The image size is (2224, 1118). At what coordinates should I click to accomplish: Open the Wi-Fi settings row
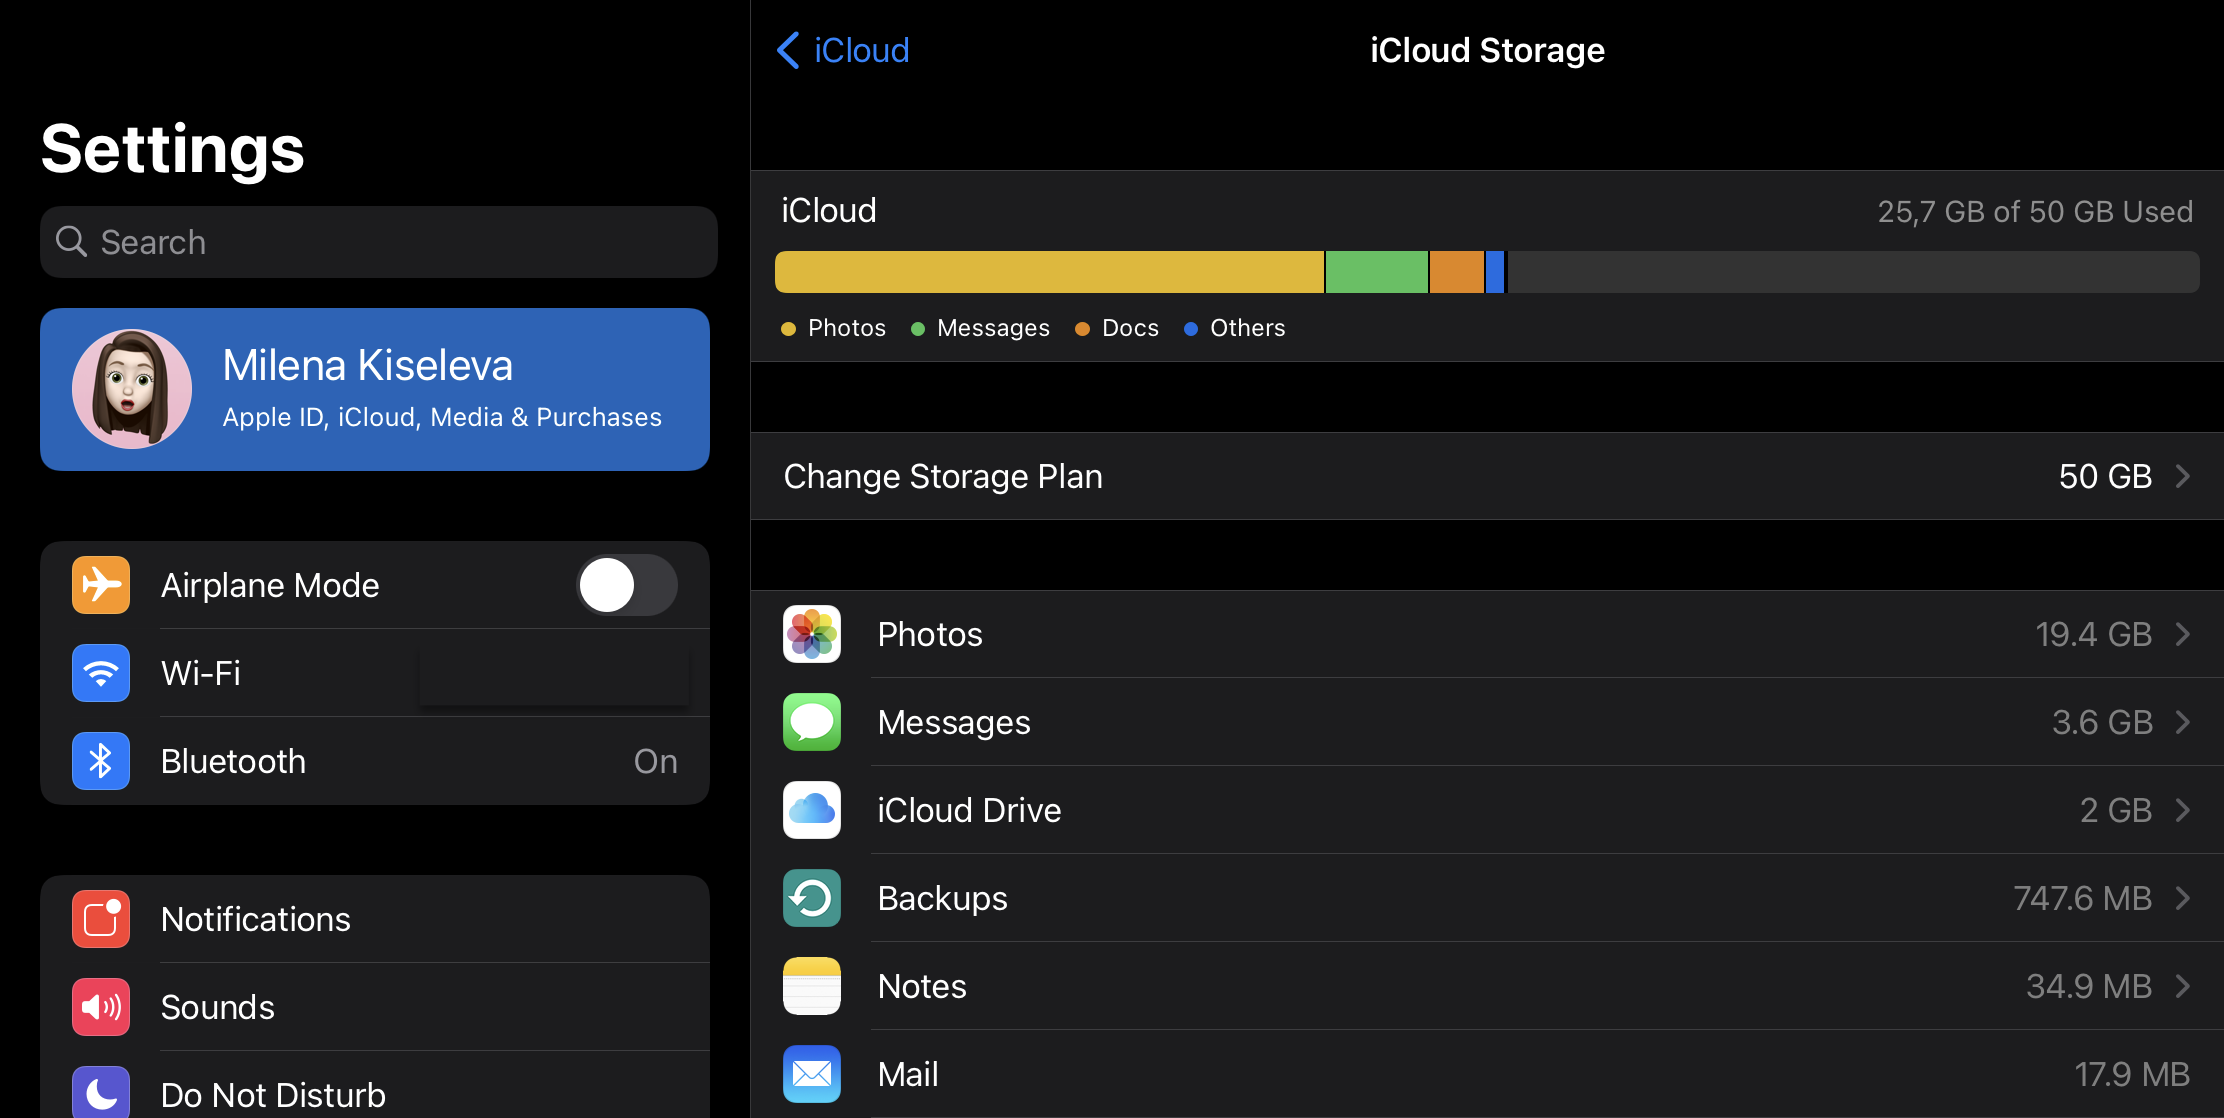pos(375,673)
